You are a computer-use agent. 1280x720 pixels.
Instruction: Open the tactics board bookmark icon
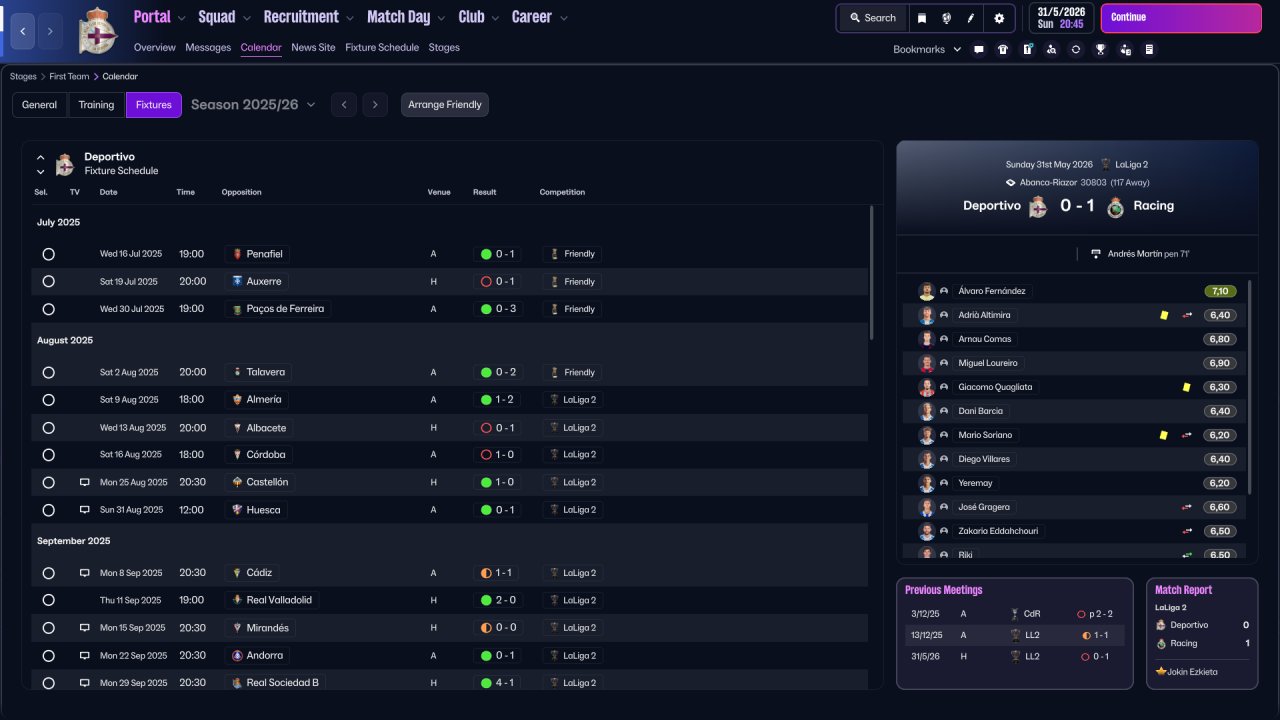pyautogui.click(x=1027, y=49)
